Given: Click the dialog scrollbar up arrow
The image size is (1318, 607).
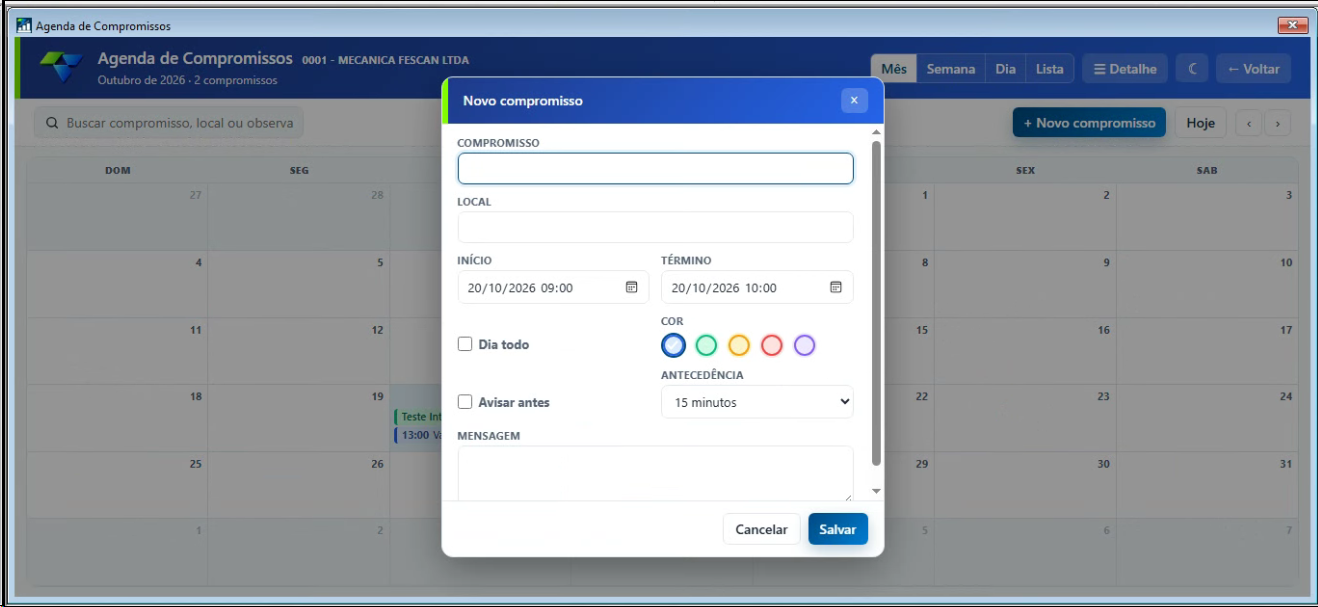Looking at the screenshot, I should coord(877,132).
